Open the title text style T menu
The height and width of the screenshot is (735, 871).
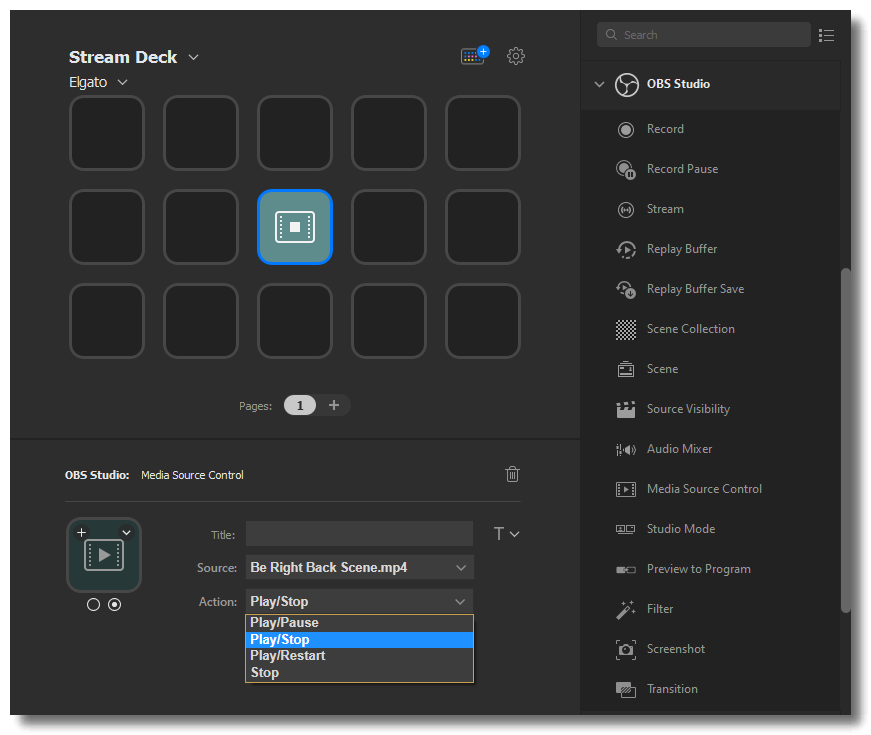click(x=506, y=534)
